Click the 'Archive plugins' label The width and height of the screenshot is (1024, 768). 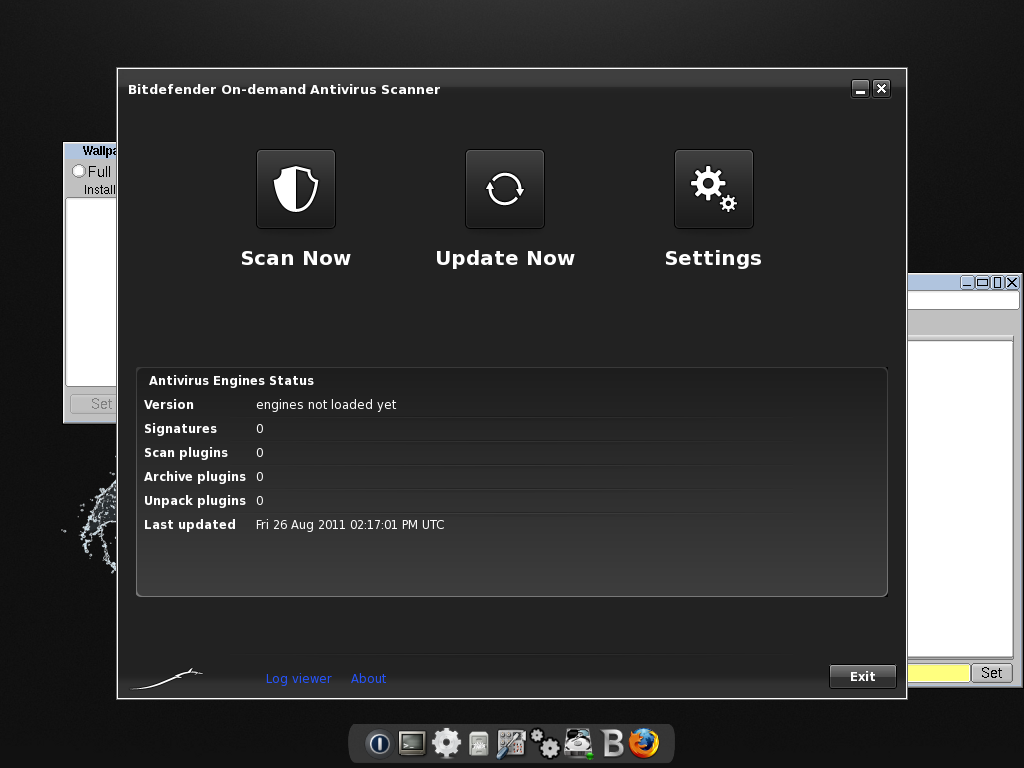195,477
